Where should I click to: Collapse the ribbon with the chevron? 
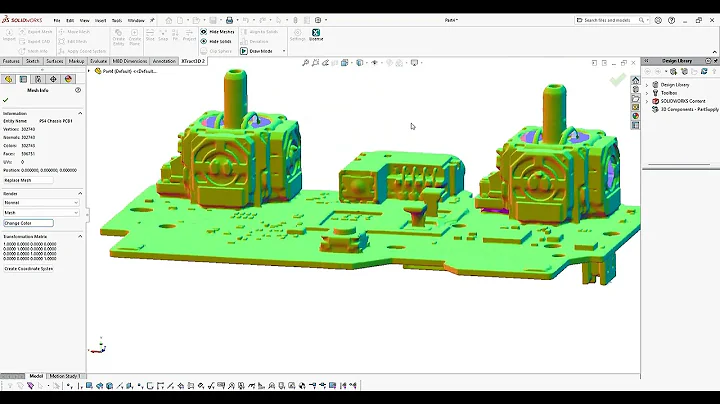714,52
